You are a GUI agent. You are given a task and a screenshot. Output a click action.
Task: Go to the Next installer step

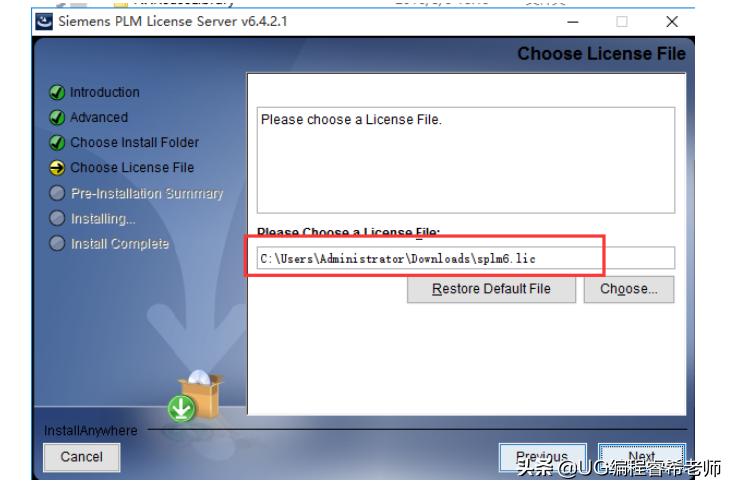[x=642, y=457]
